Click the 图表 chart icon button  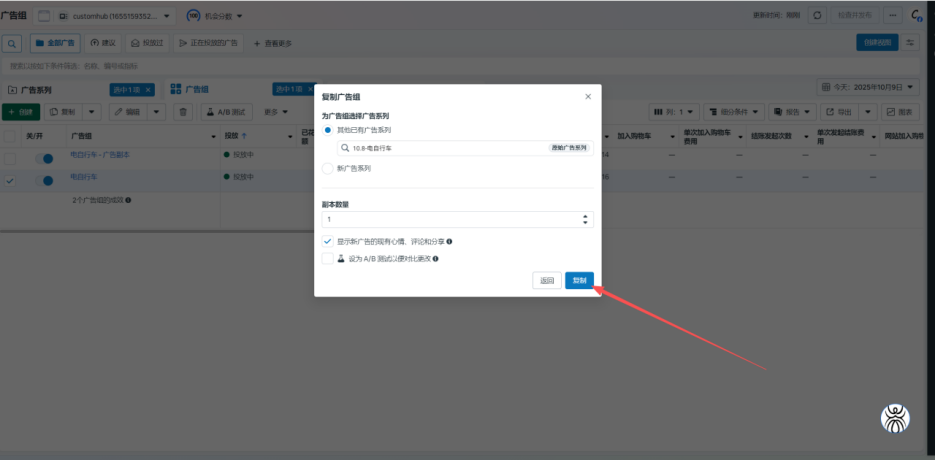[x=900, y=112]
